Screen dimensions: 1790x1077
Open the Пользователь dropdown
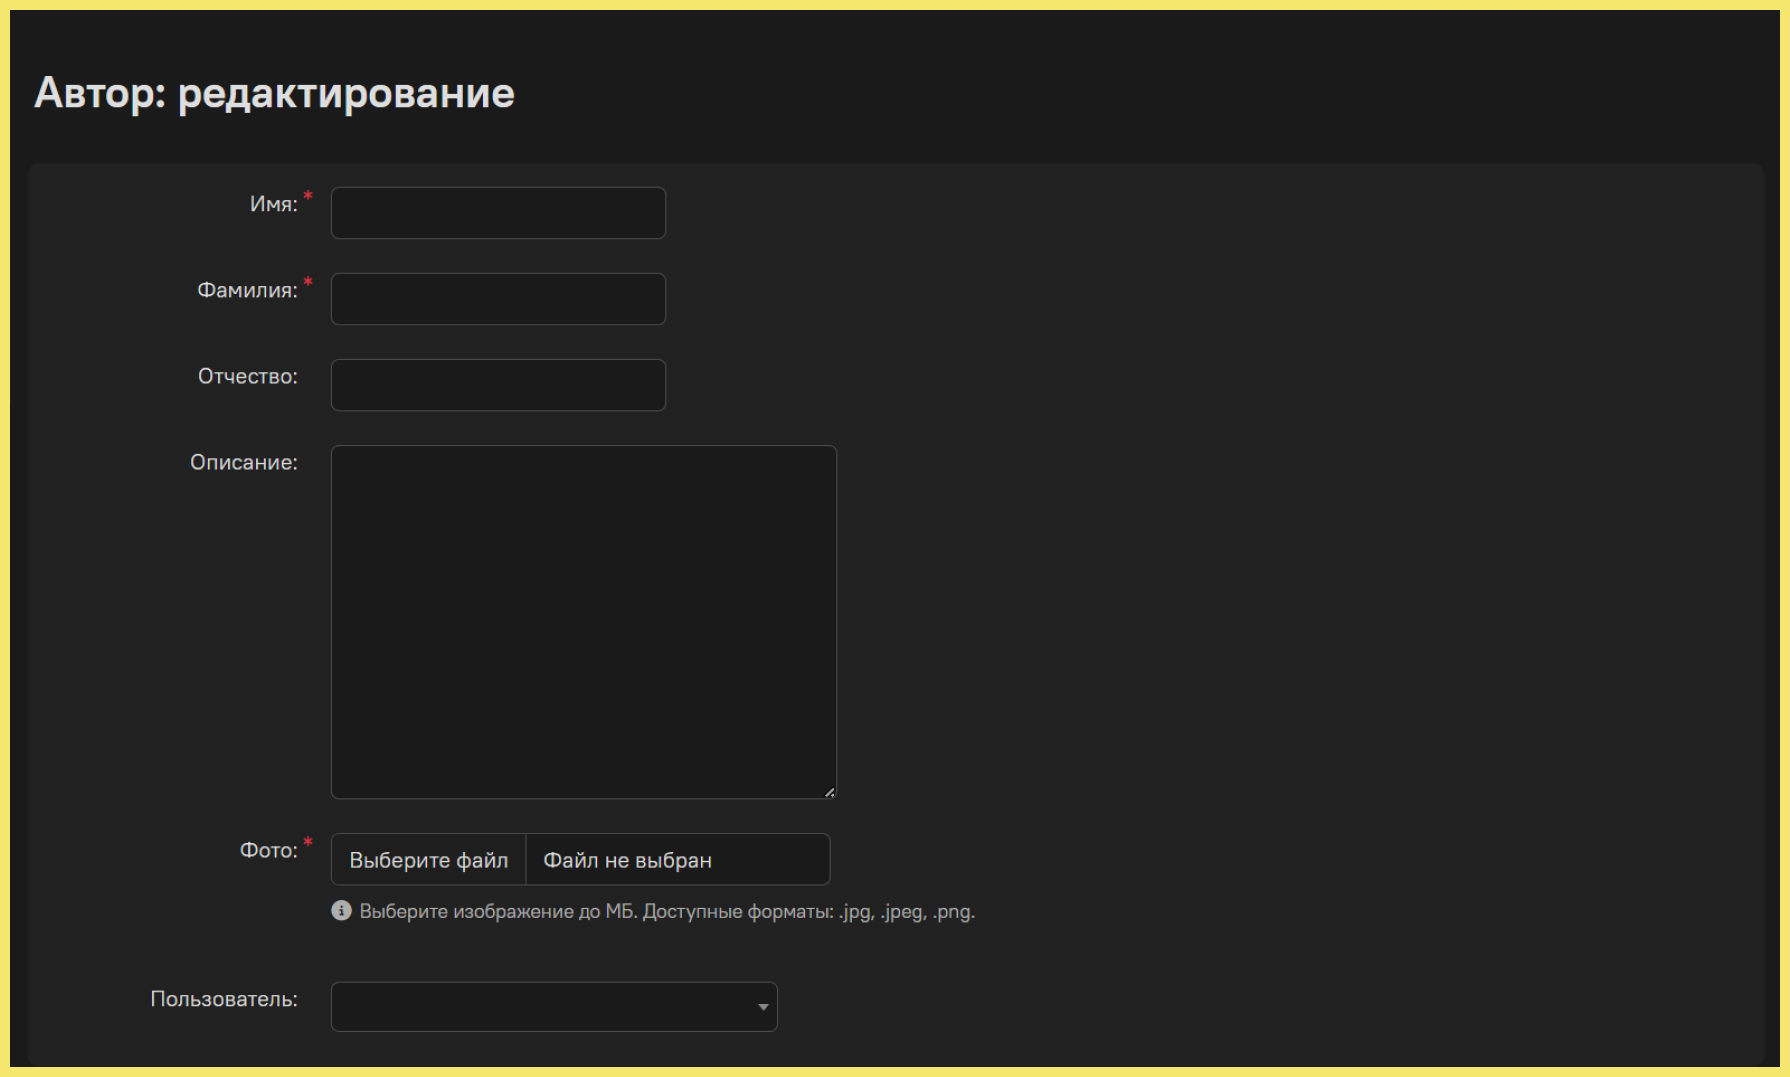(x=554, y=1007)
